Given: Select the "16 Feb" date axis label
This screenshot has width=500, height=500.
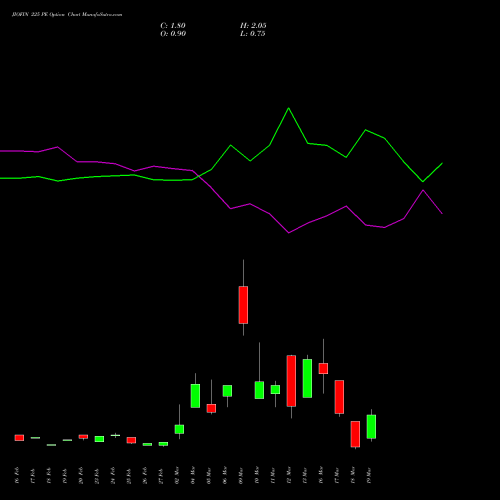Looking at the screenshot, I should tap(17, 475).
